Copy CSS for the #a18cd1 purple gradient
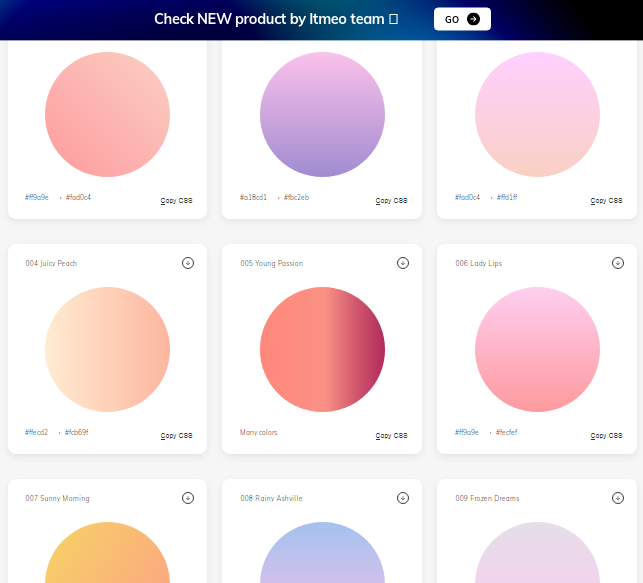The image size is (643, 583). 391,201
